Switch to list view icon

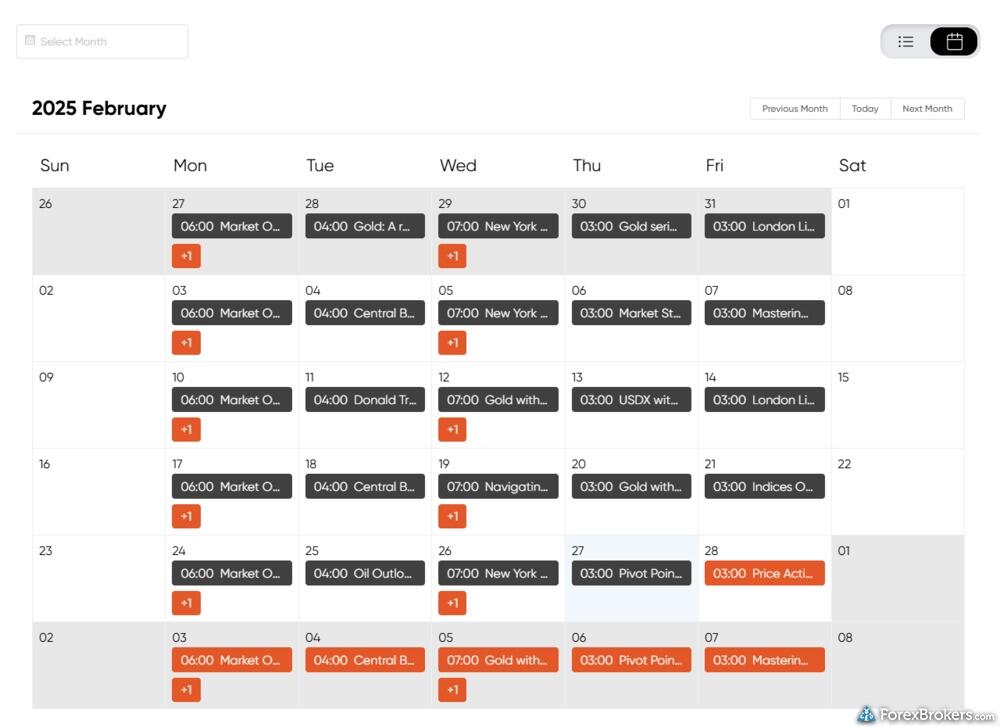(x=906, y=41)
